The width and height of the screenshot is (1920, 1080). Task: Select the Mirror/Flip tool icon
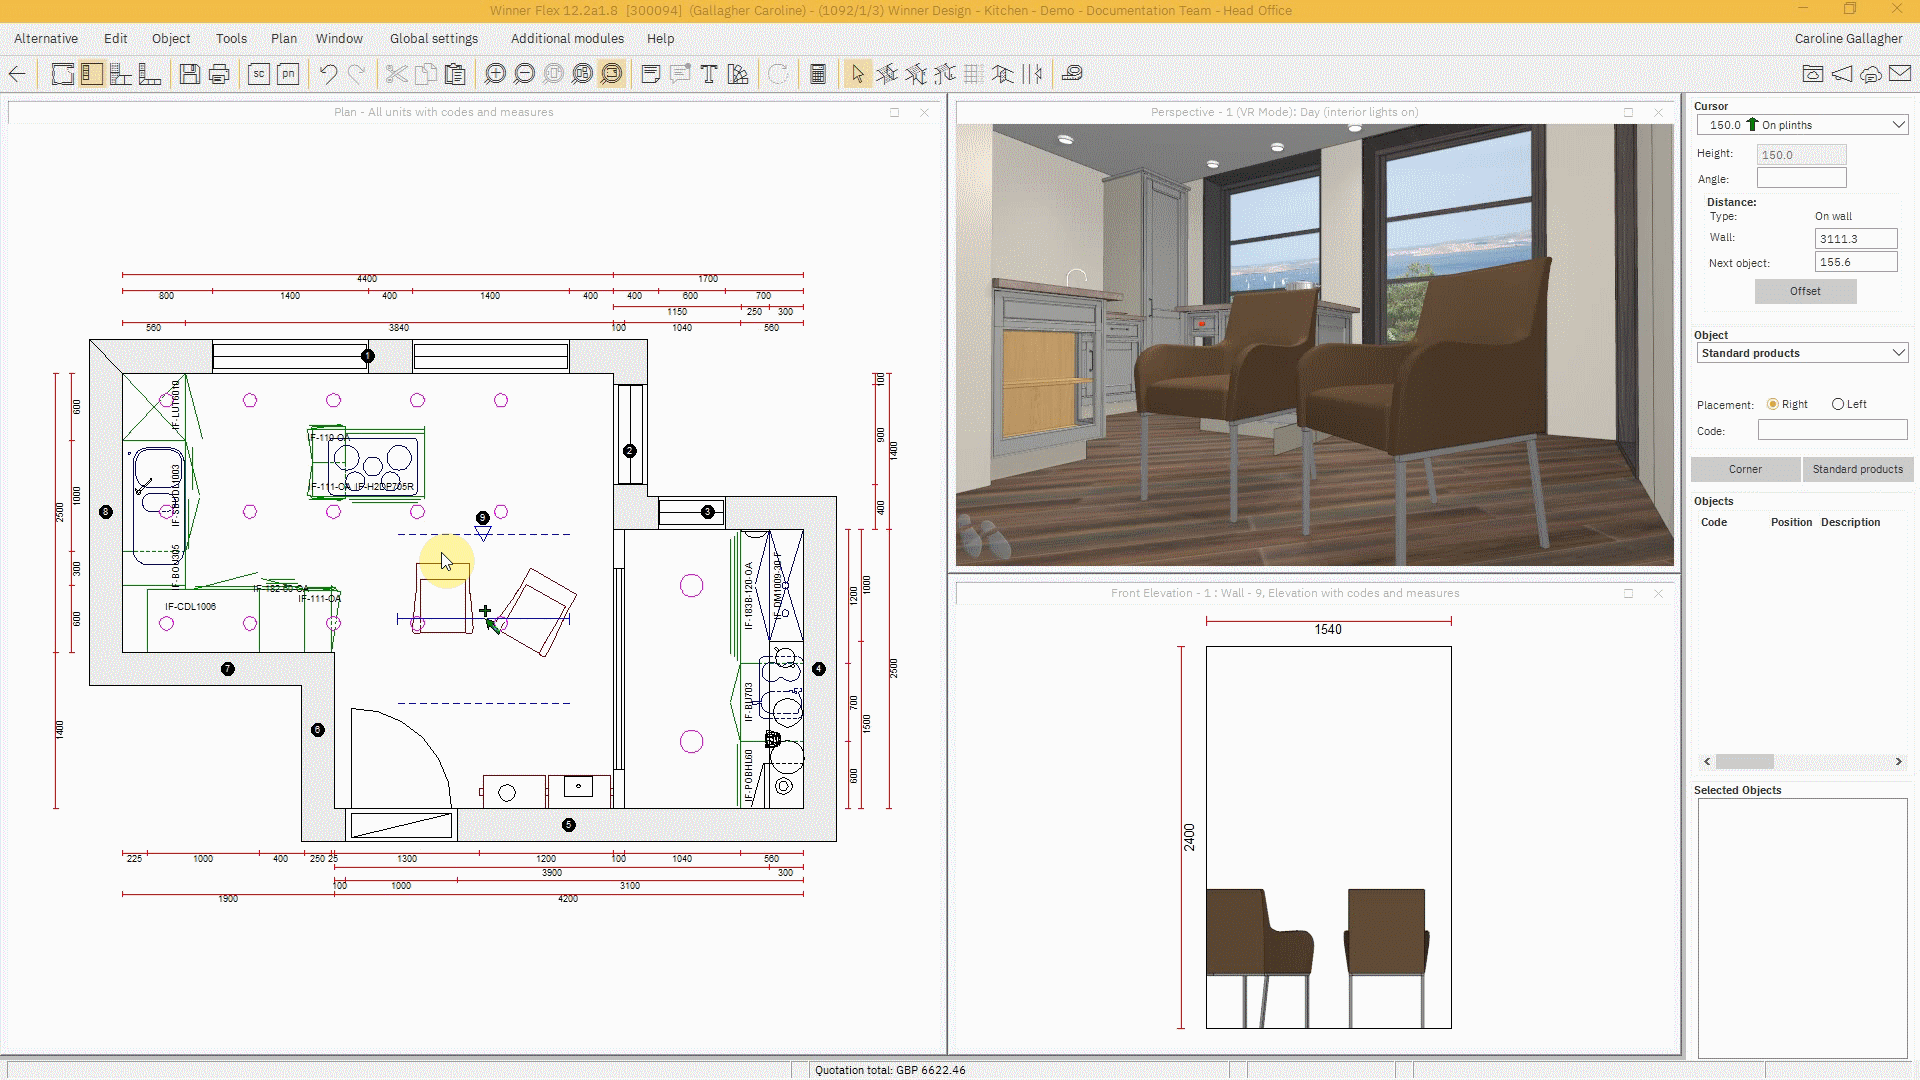[x=1034, y=74]
